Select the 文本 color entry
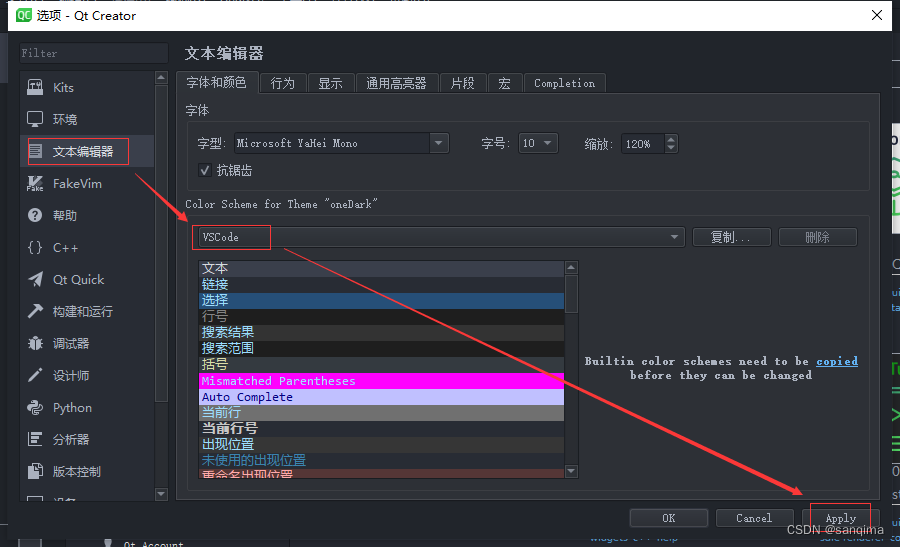Viewport: 900px width, 547px height. [381, 269]
